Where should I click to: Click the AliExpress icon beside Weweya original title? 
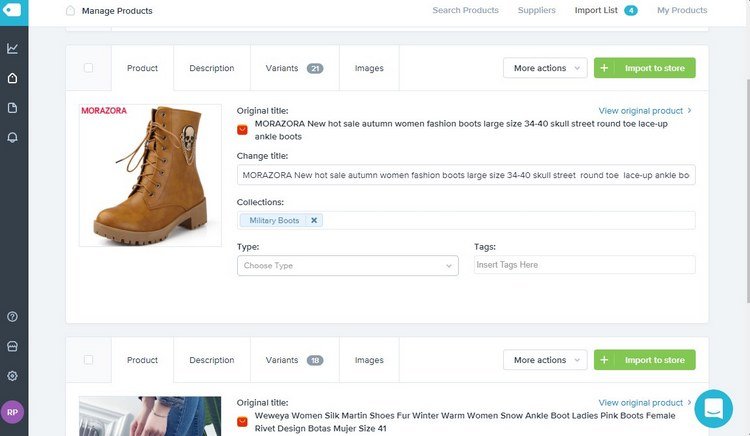pyautogui.click(x=243, y=422)
